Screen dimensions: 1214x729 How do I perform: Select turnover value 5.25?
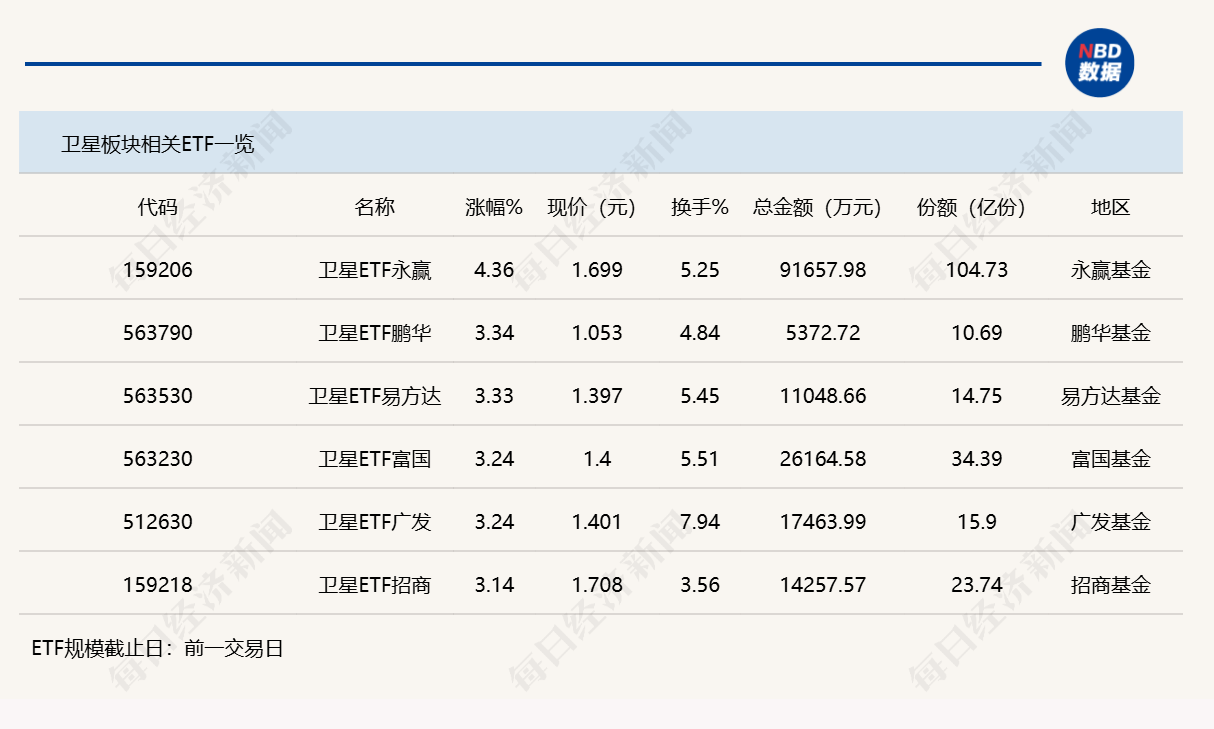[x=700, y=270]
